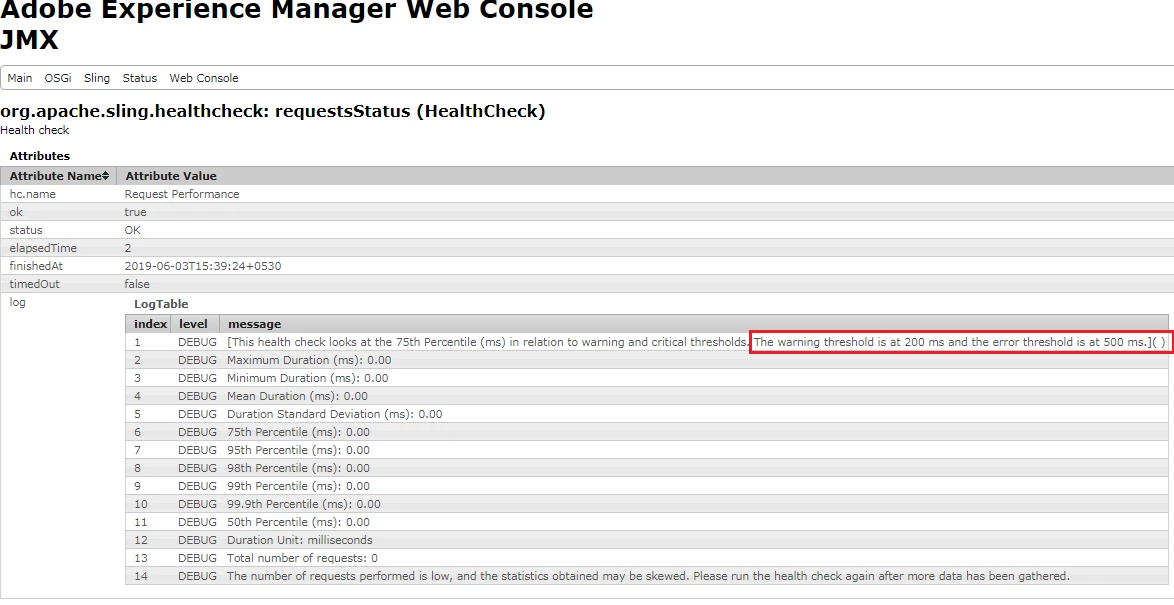Select the 75th Percentile health check description message

pos(696,342)
